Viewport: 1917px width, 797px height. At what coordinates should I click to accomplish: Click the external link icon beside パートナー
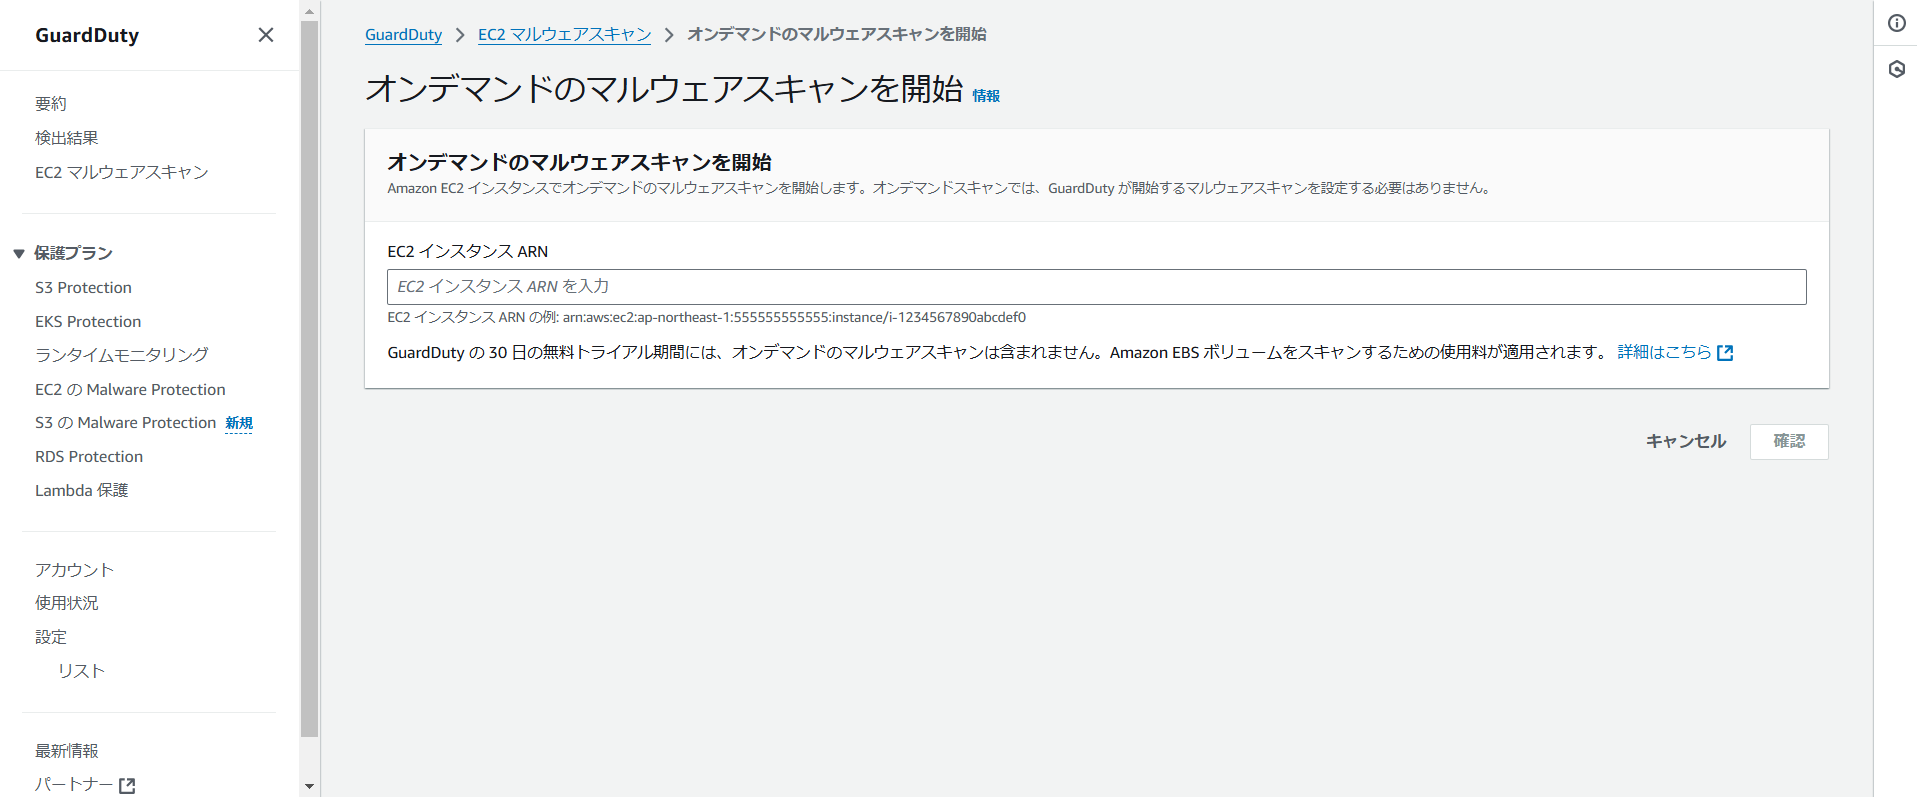click(x=127, y=785)
